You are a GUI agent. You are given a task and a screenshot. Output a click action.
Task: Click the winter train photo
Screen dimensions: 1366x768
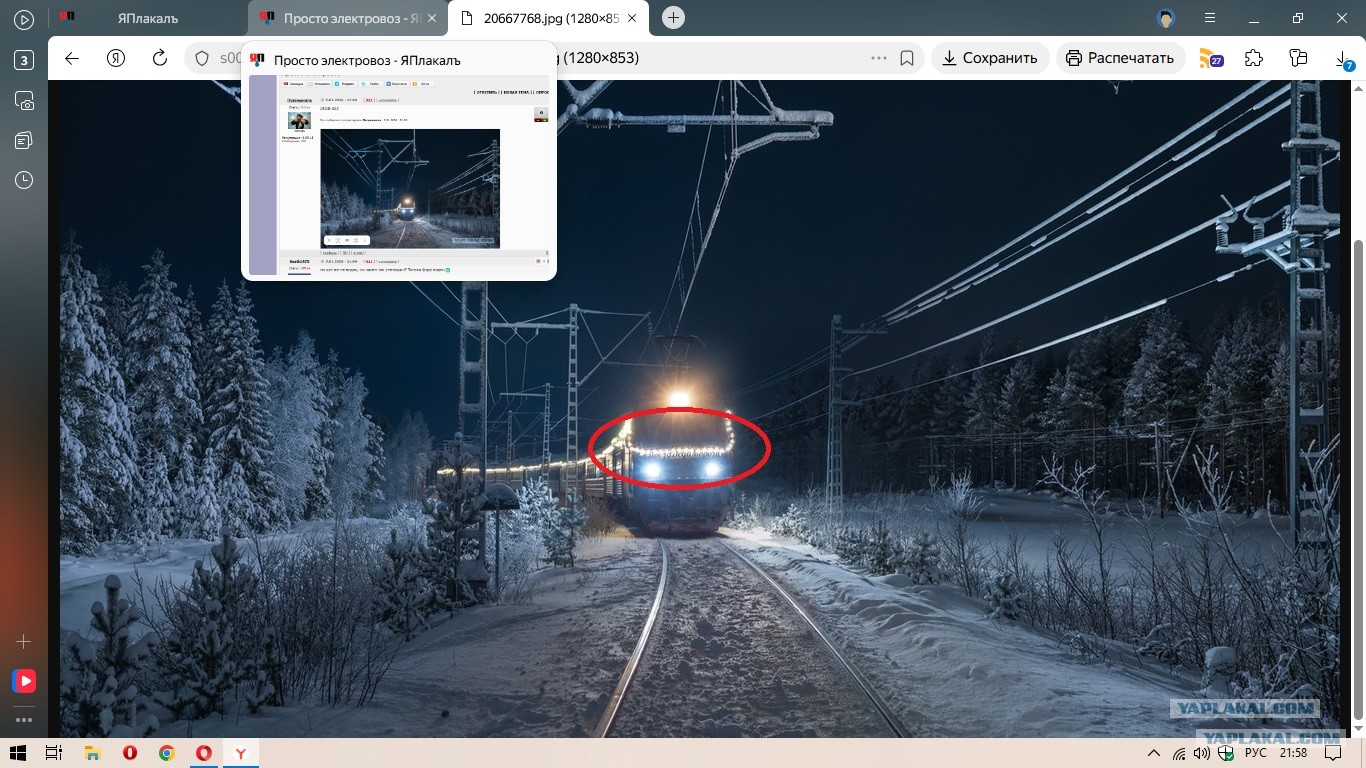point(700,409)
